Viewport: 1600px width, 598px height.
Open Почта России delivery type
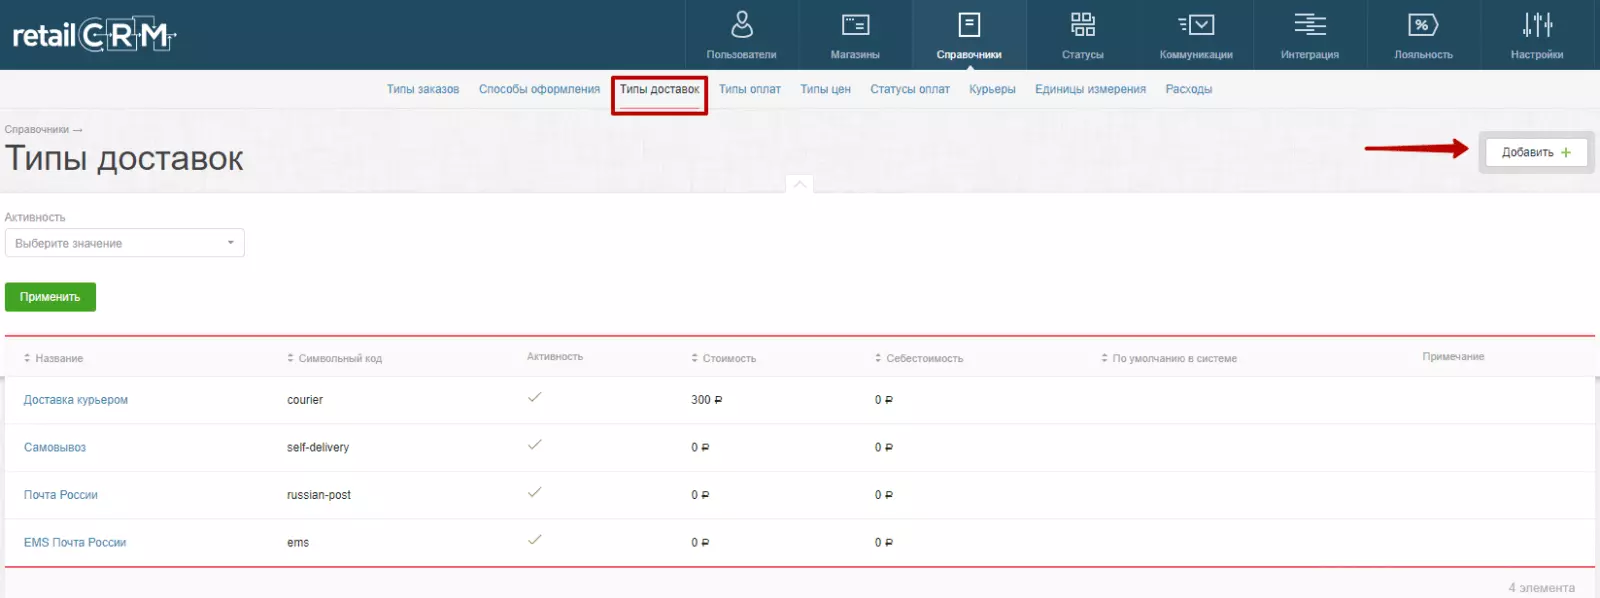(x=61, y=495)
